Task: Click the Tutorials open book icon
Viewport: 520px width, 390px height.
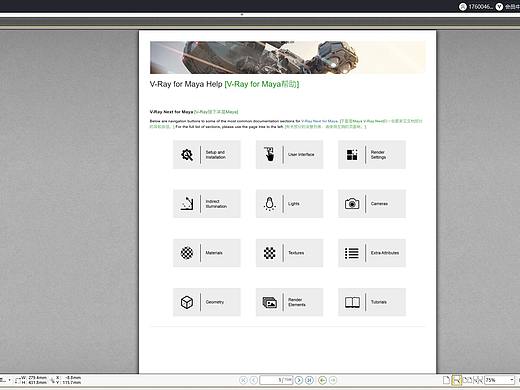Action: coord(352,302)
